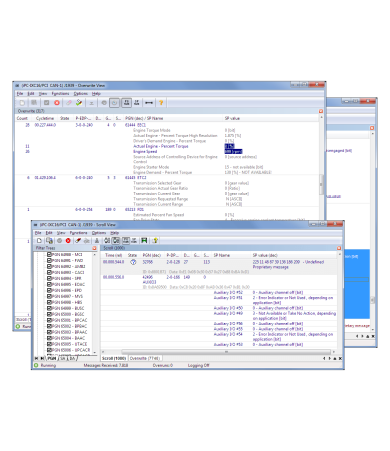Click the yellow help icon in Scroll View toolbar
The width and height of the screenshot is (390, 451).
[x=155, y=240]
